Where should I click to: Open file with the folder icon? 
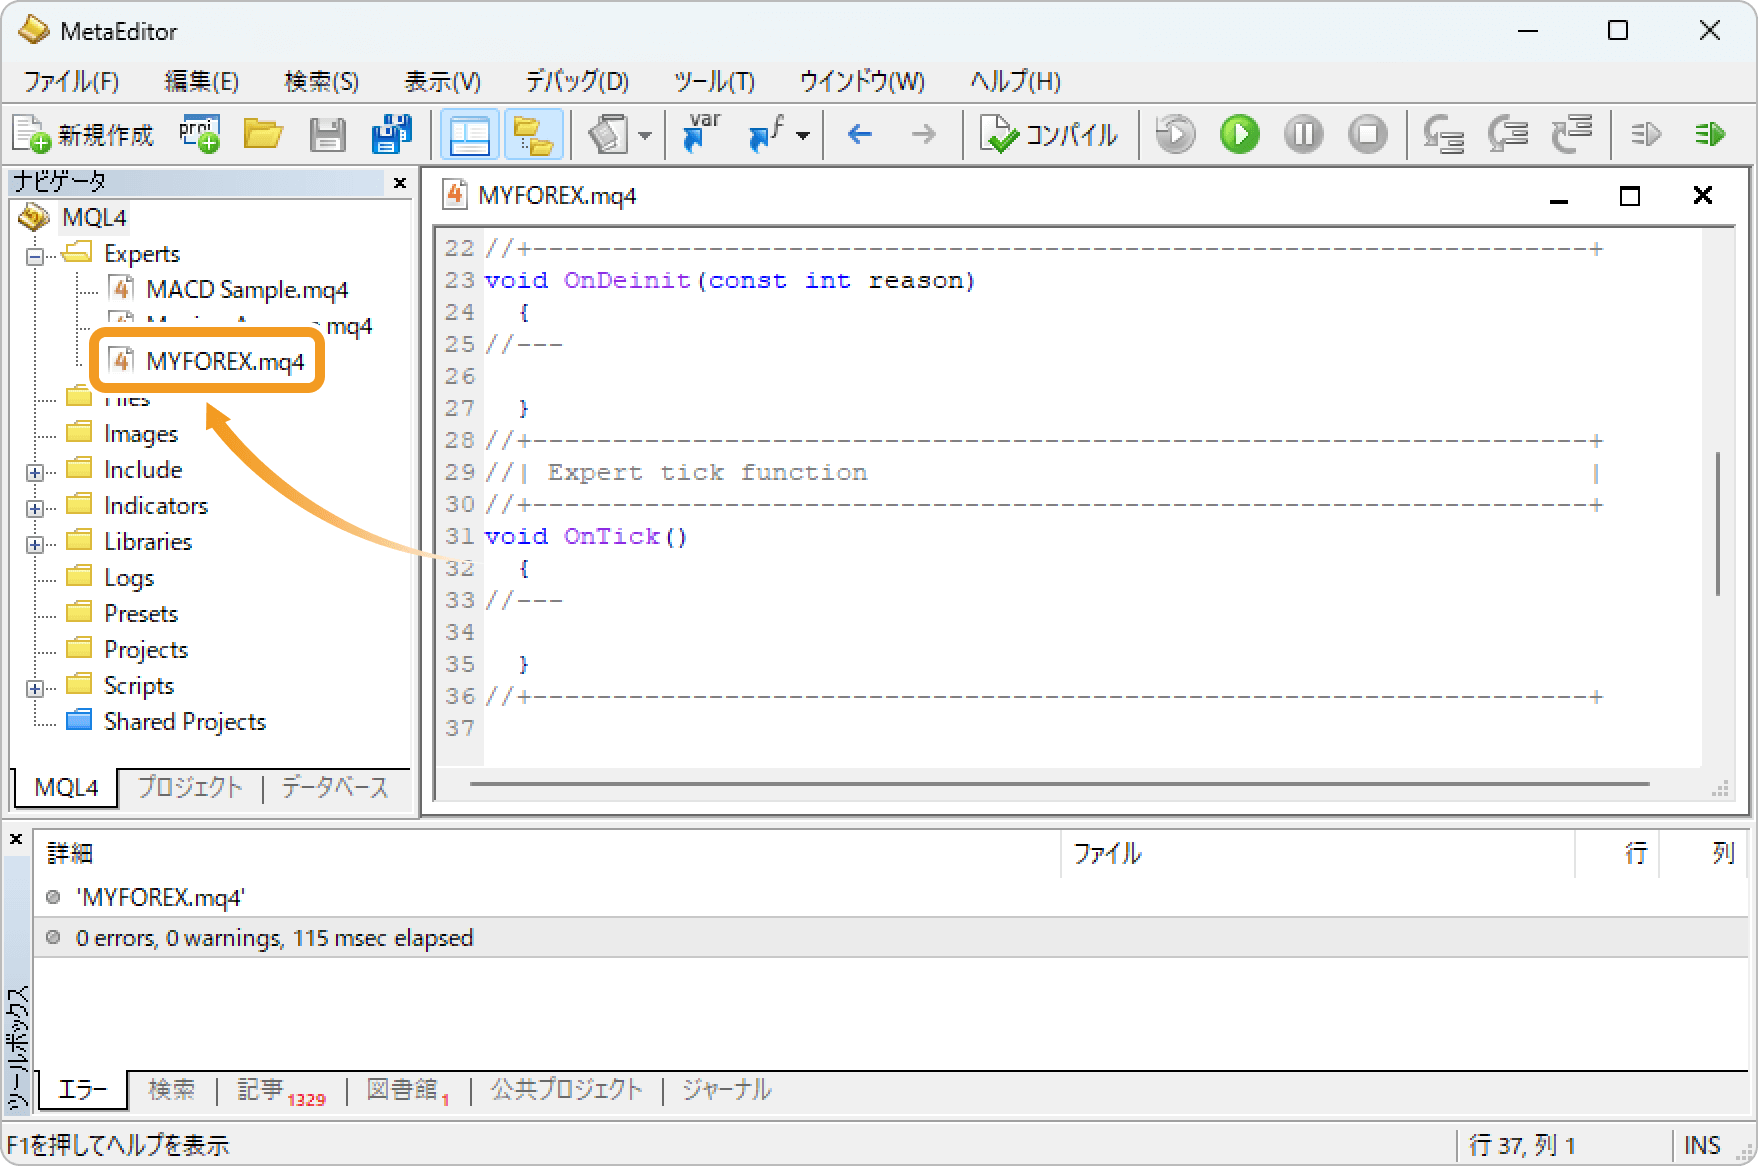pos(263,134)
